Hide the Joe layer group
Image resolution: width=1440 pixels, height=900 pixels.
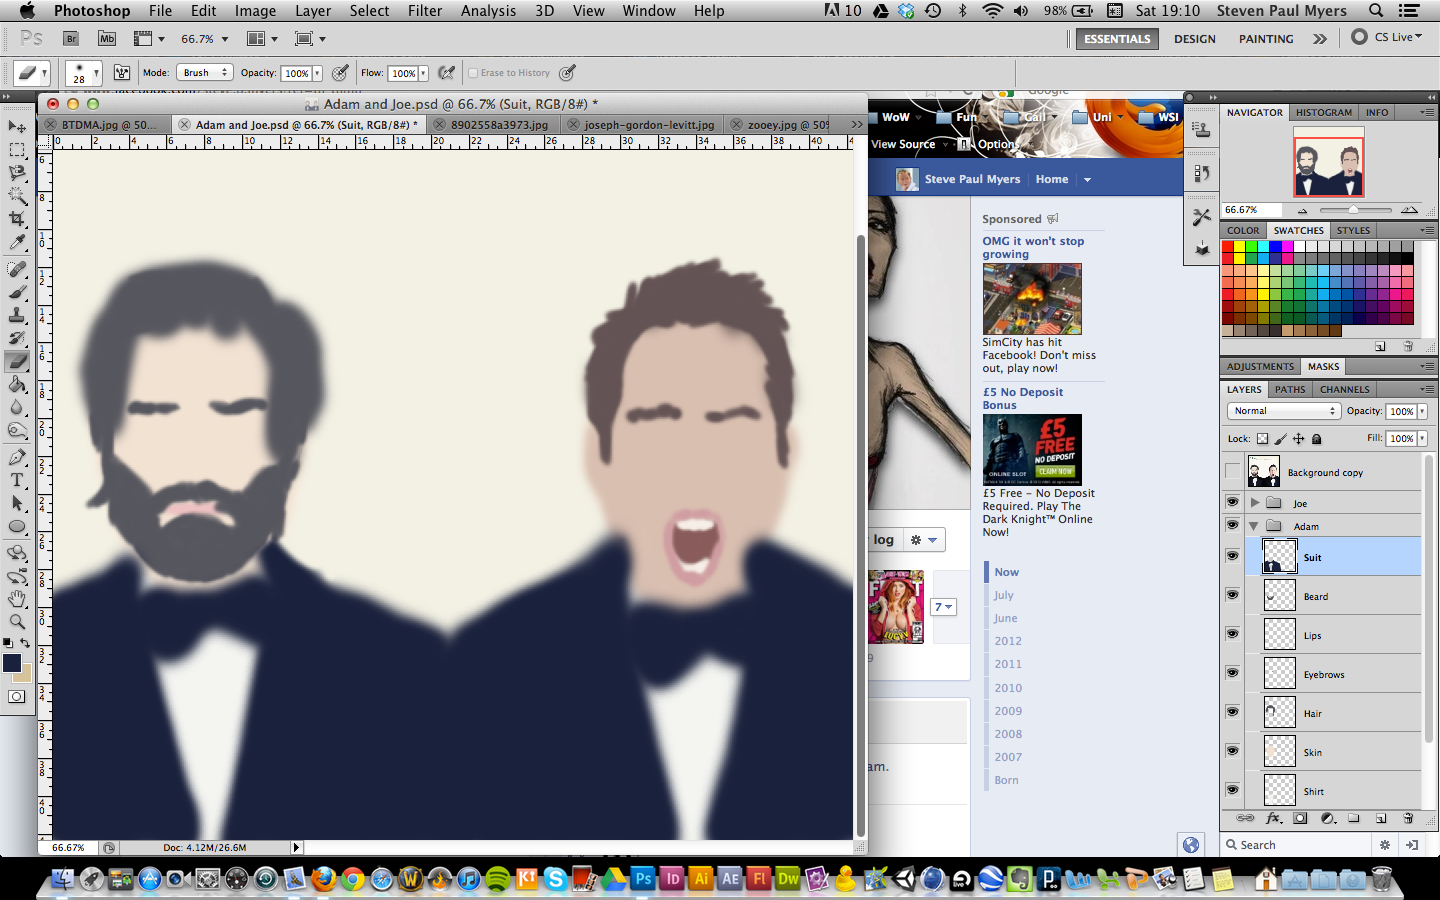(1232, 502)
